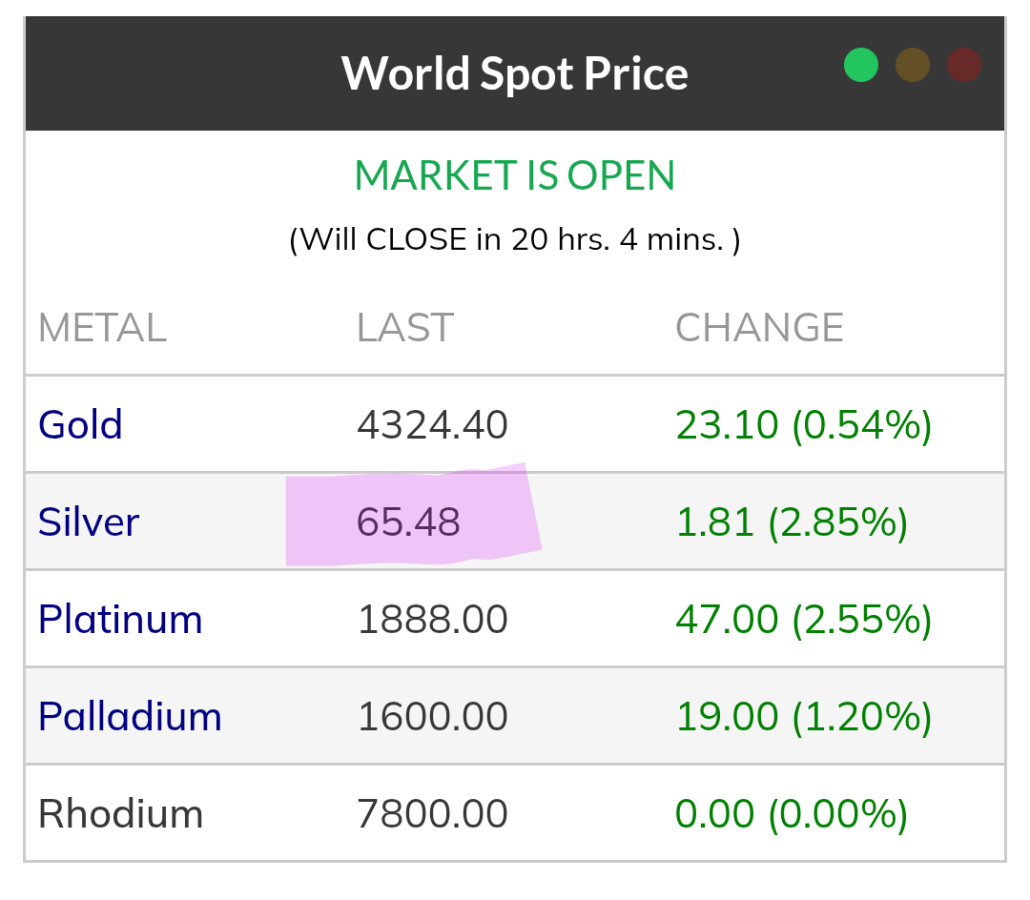
Task: Click the LAST column header
Action: 405,328
